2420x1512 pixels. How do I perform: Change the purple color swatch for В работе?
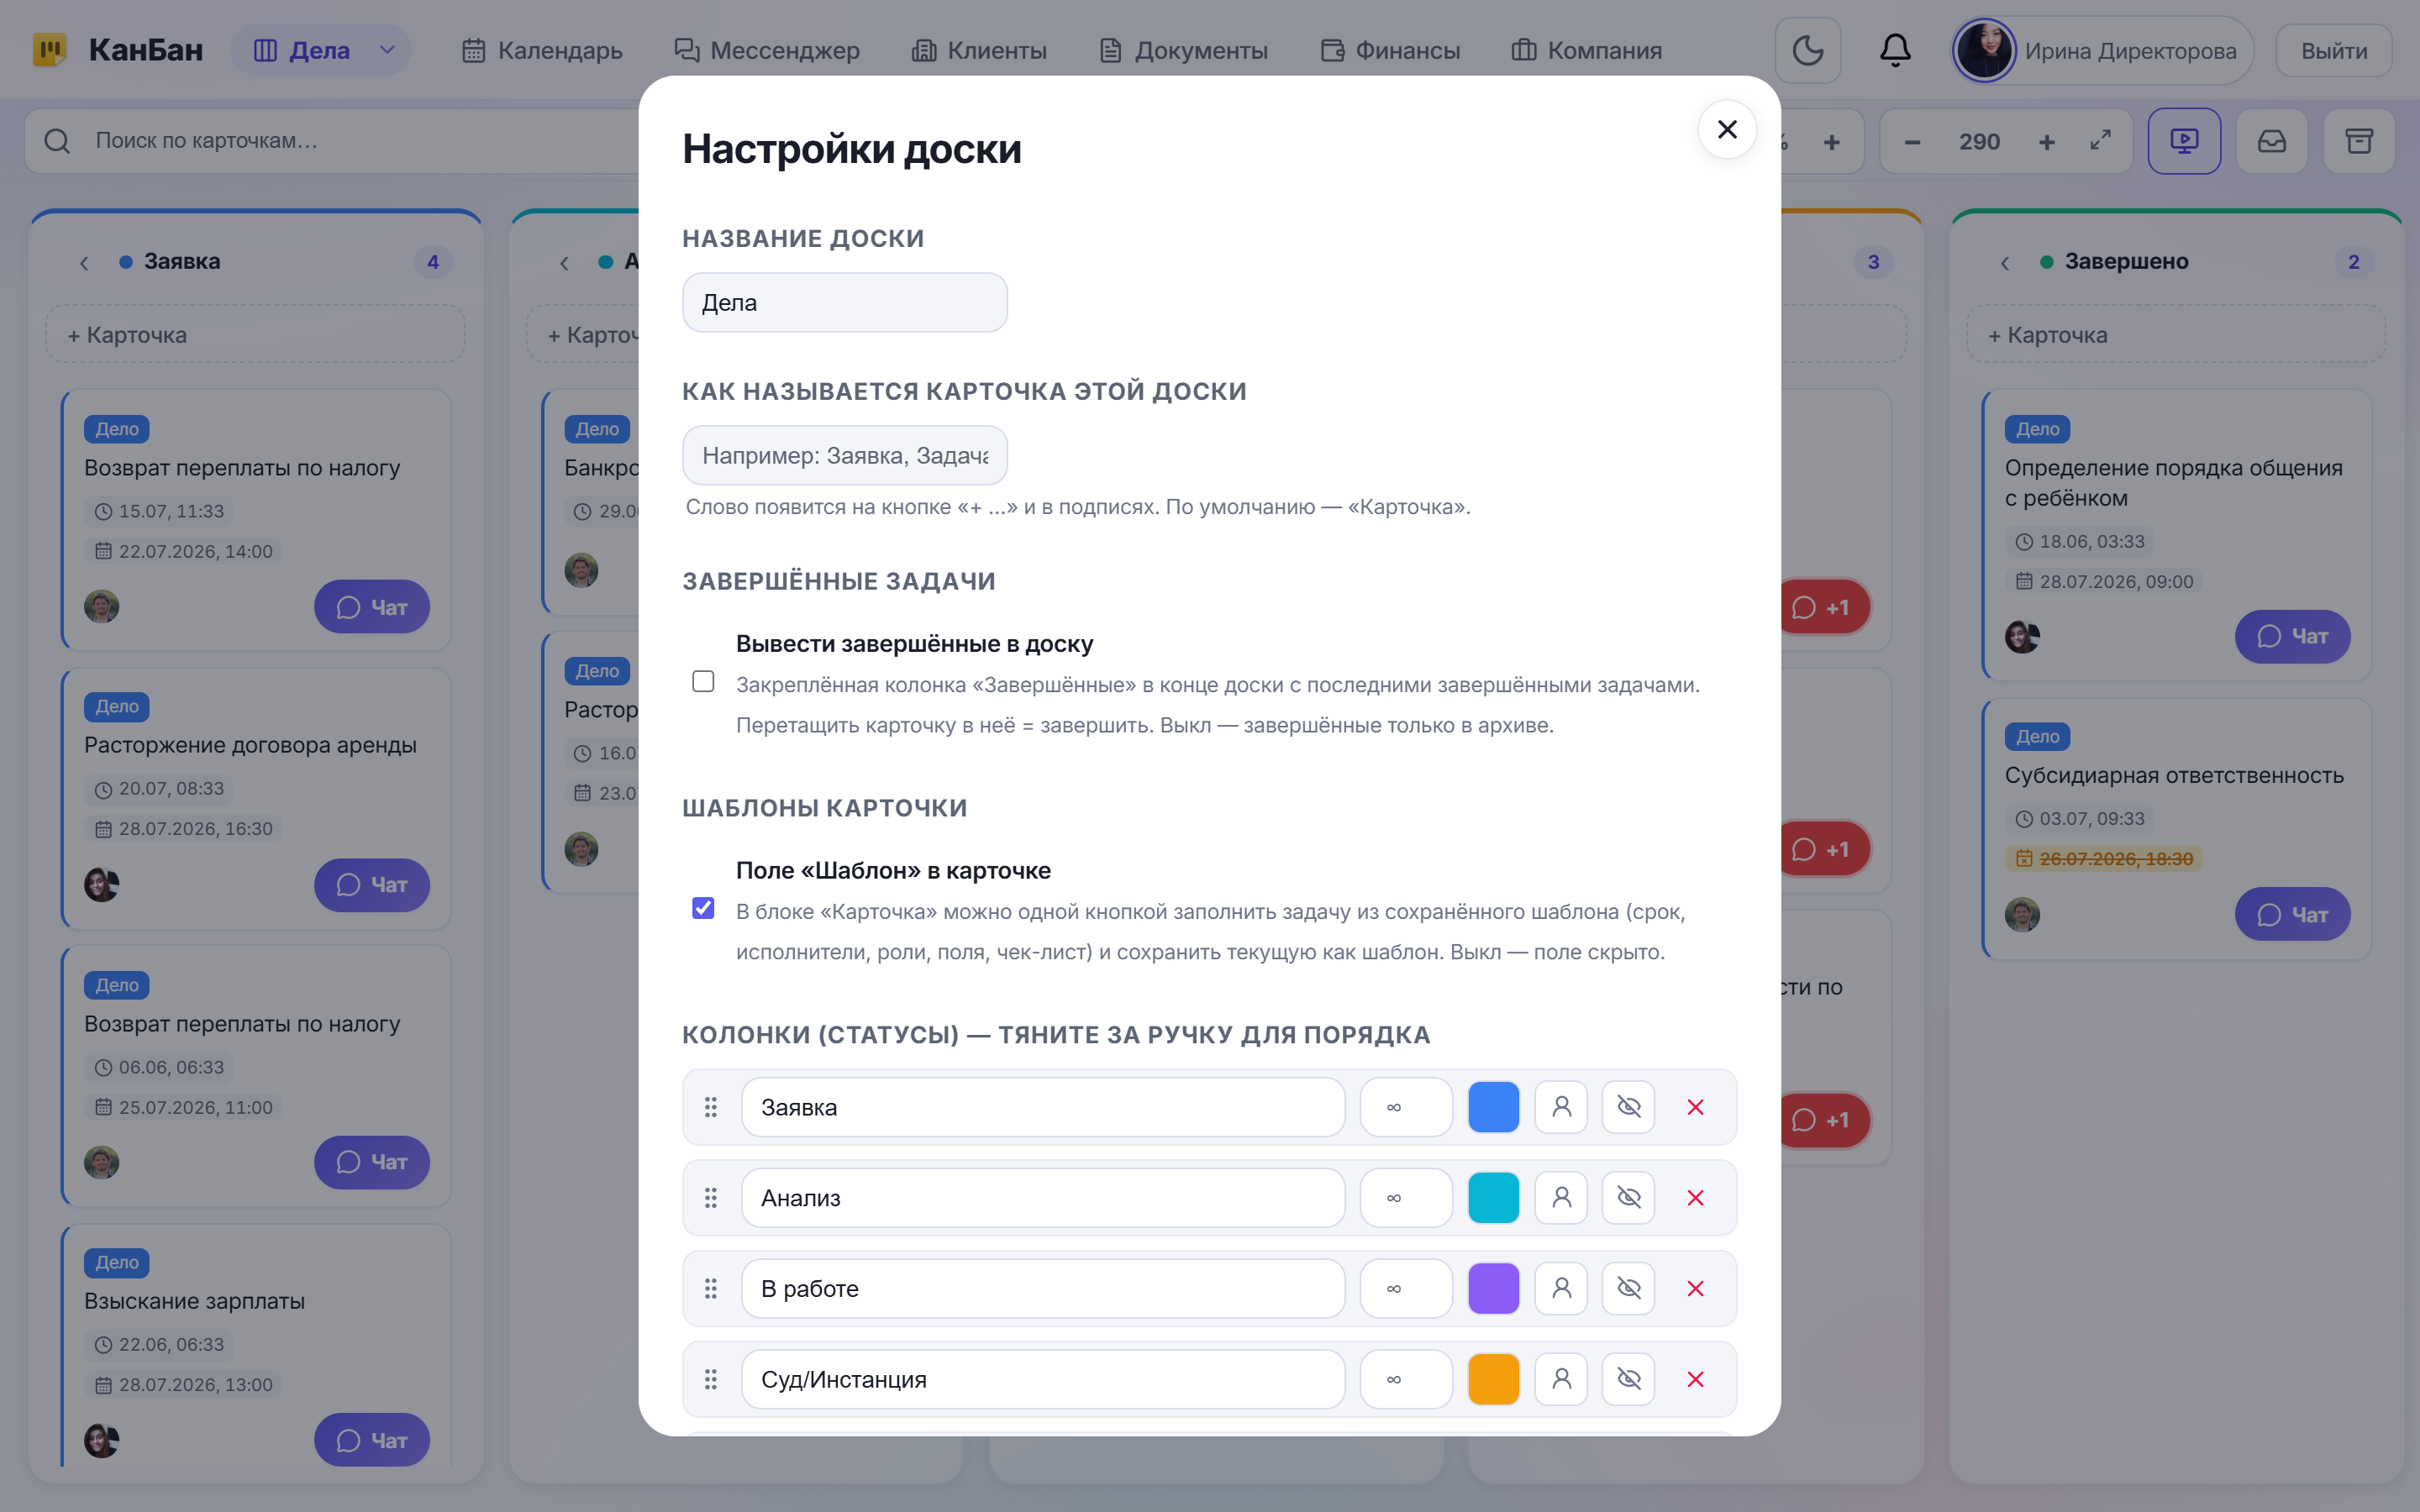(x=1493, y=1289)
